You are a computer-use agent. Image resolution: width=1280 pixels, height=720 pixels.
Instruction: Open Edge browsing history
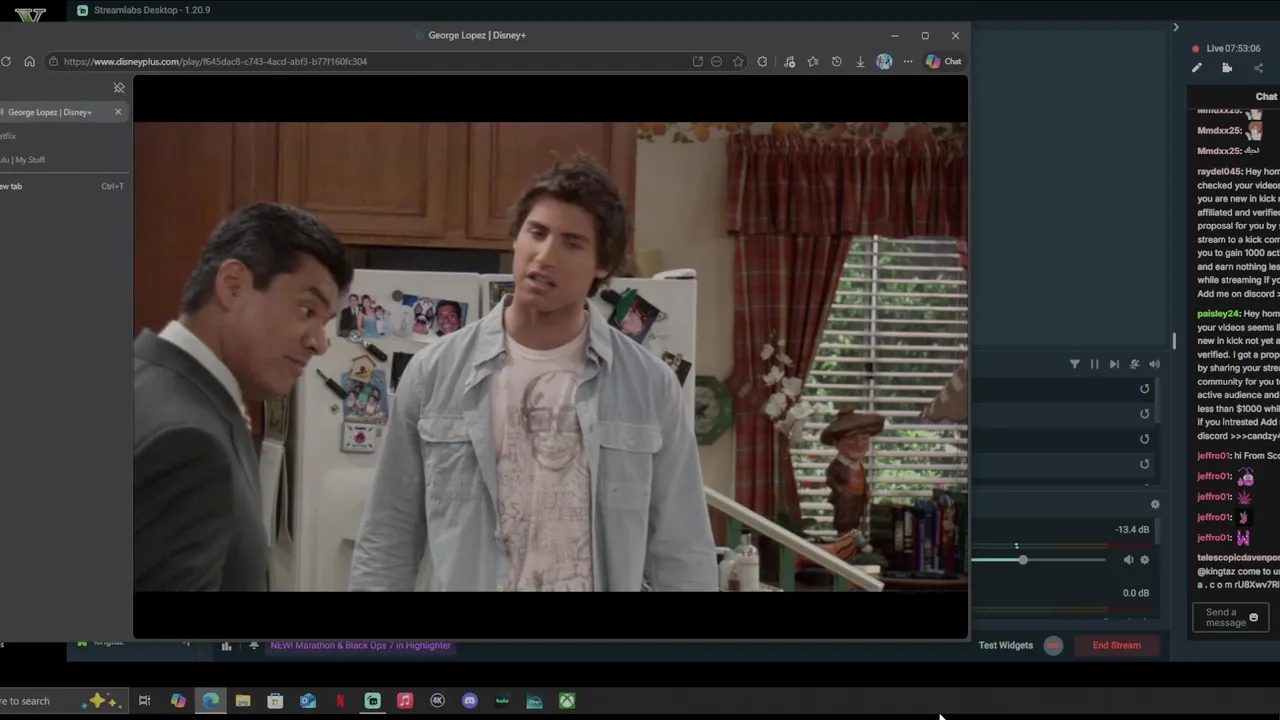tap(836, 61)
